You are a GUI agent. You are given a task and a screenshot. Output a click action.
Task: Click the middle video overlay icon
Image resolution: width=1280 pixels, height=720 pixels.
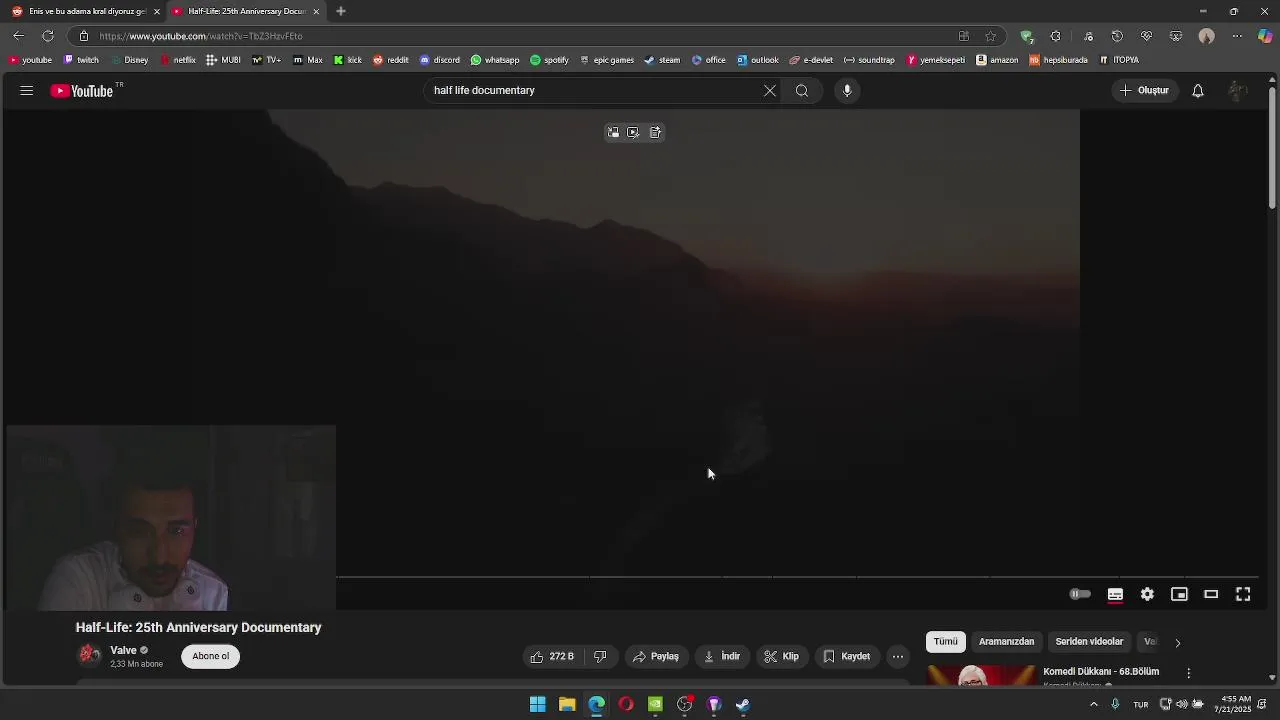pyautogui.click(x=633, y=132)
